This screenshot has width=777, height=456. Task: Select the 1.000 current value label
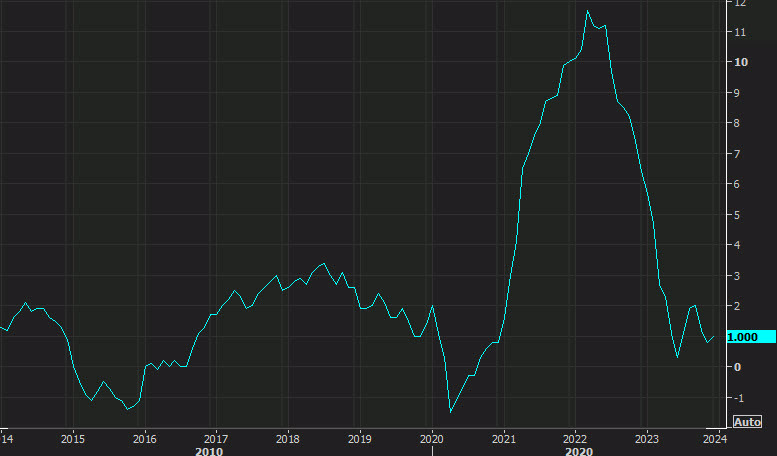pos(748,337)
